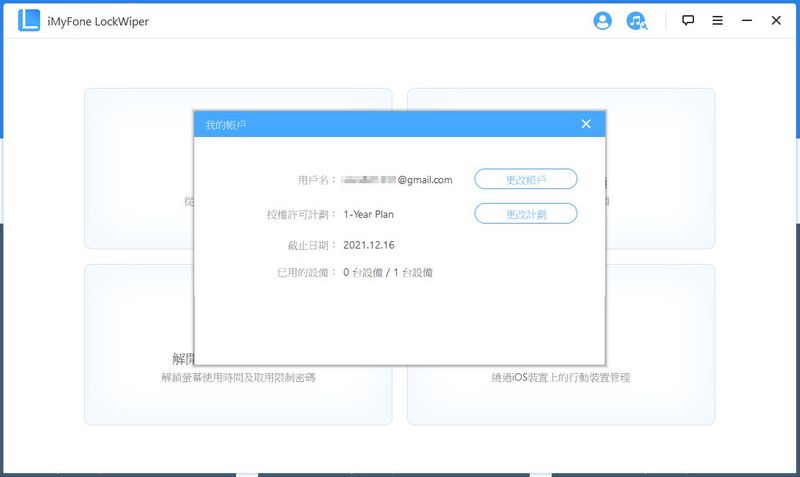Click the 繞過iOS裝置上的行動裝置管理 card text

pos(561,378)
